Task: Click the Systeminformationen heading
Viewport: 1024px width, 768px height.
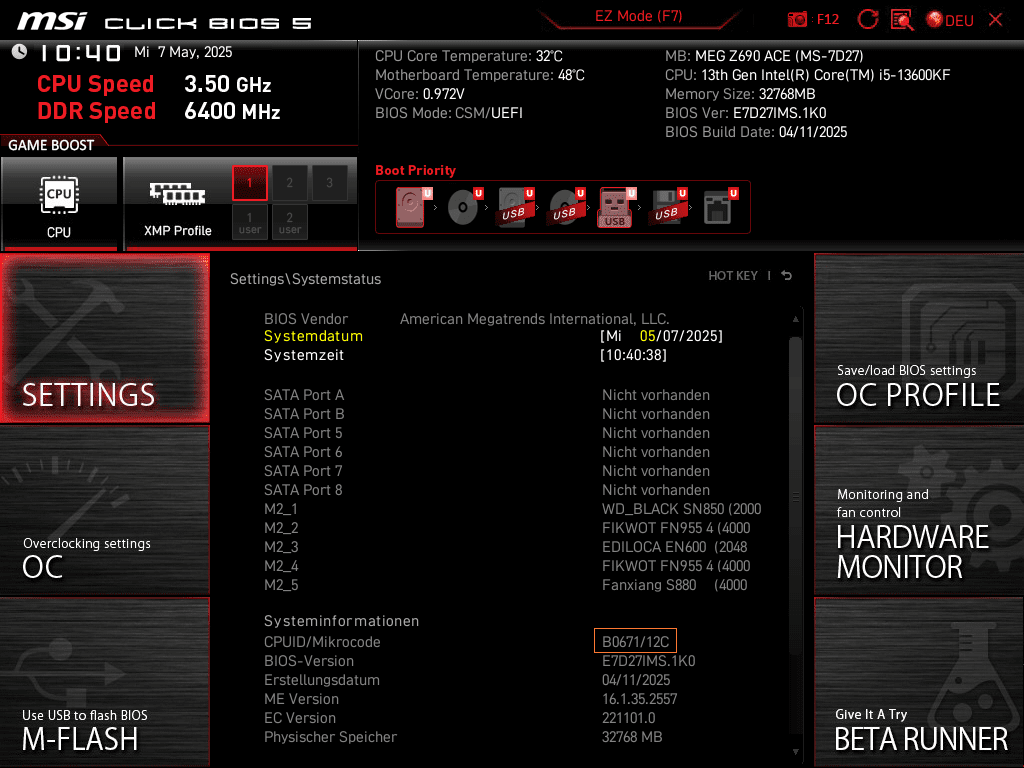Action: tap(341, 621)
